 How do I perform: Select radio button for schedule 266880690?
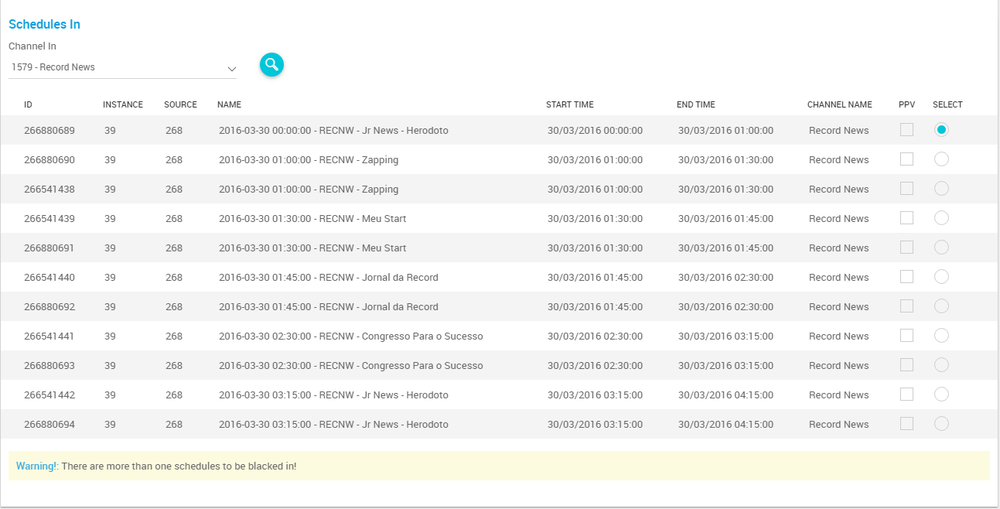tap(941, 159)
